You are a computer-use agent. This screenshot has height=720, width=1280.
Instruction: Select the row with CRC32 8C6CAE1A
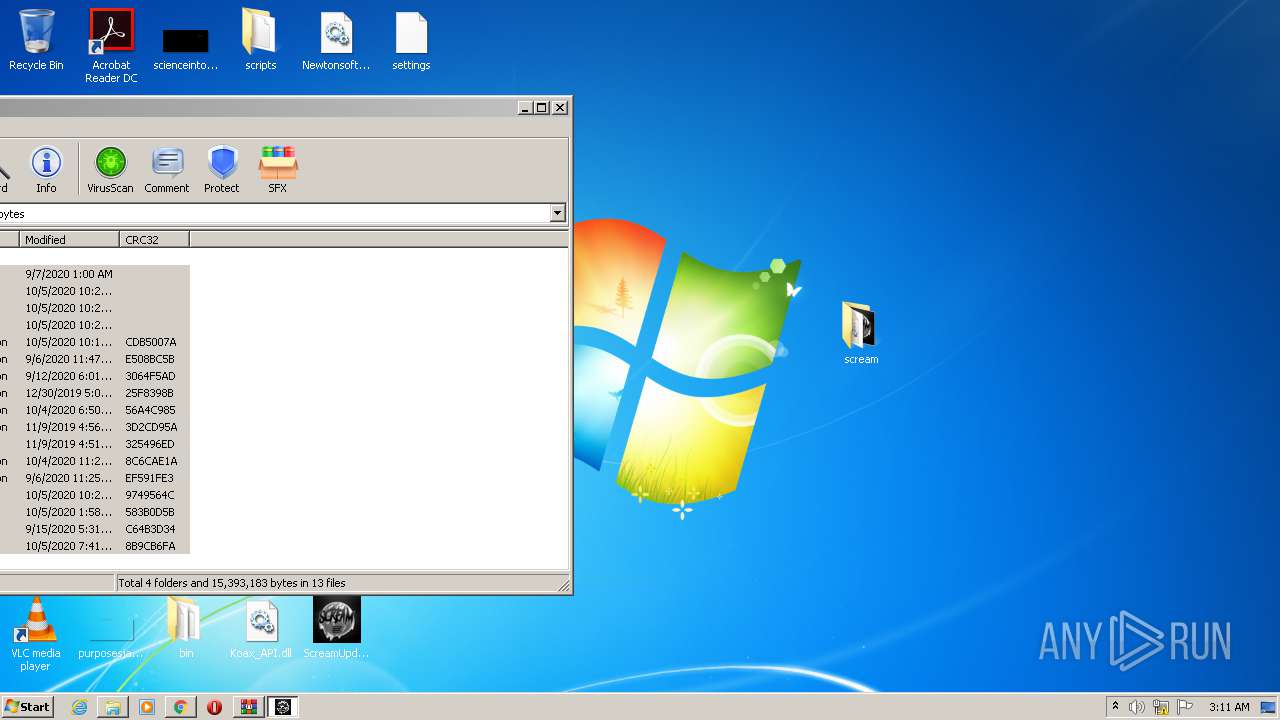coord(95,461)
